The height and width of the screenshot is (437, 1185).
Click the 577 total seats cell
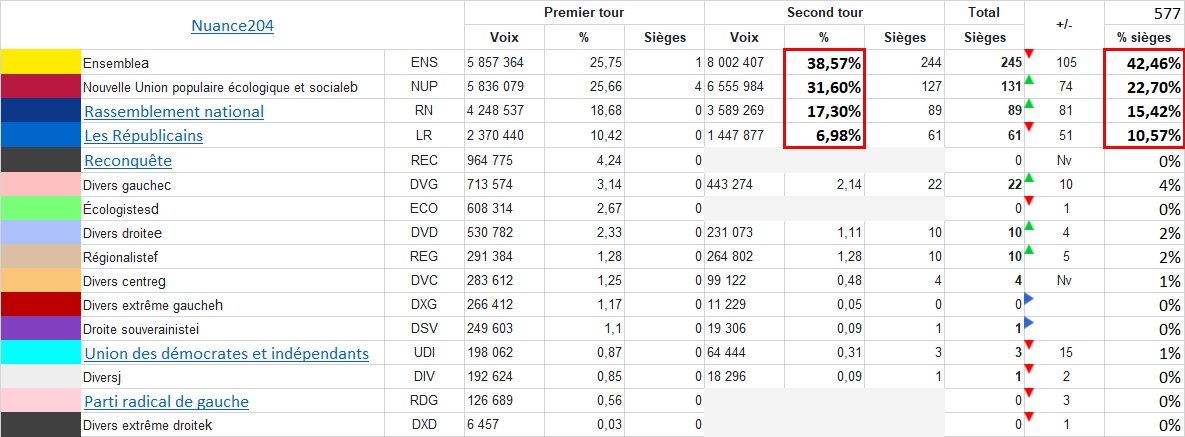[1144, 12]
